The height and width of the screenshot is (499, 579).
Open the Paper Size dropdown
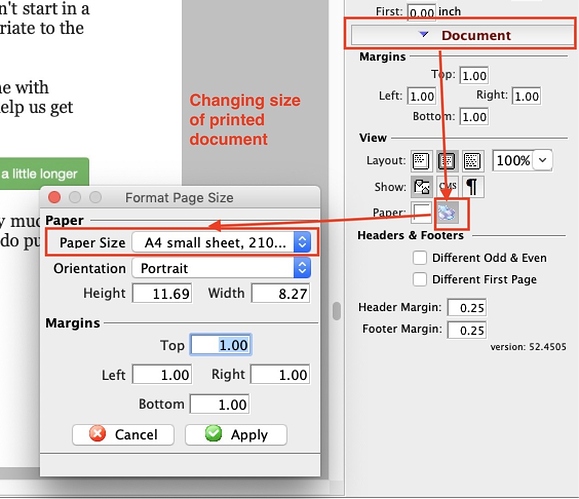[x=221, y=242]
